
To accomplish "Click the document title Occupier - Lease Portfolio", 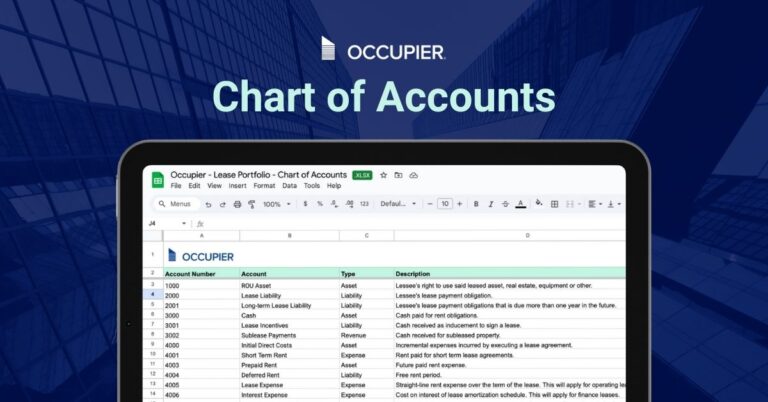I will tap(259, 175).
